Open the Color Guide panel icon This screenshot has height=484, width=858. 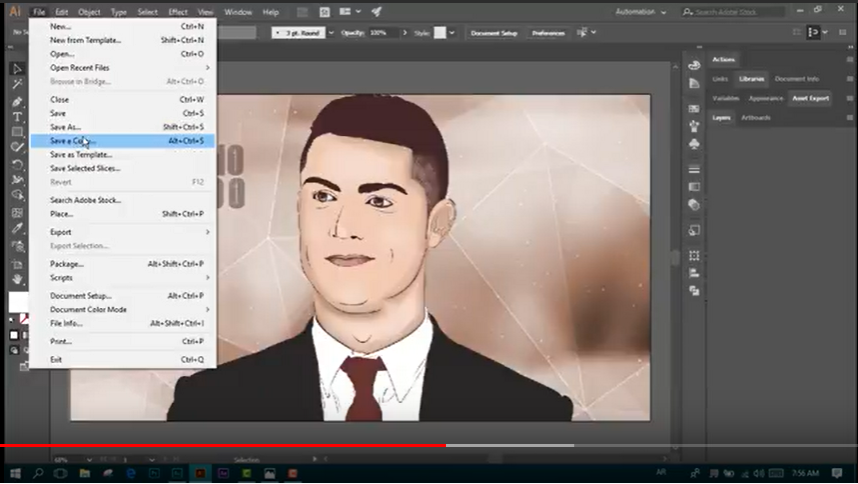tap(694, 83)
